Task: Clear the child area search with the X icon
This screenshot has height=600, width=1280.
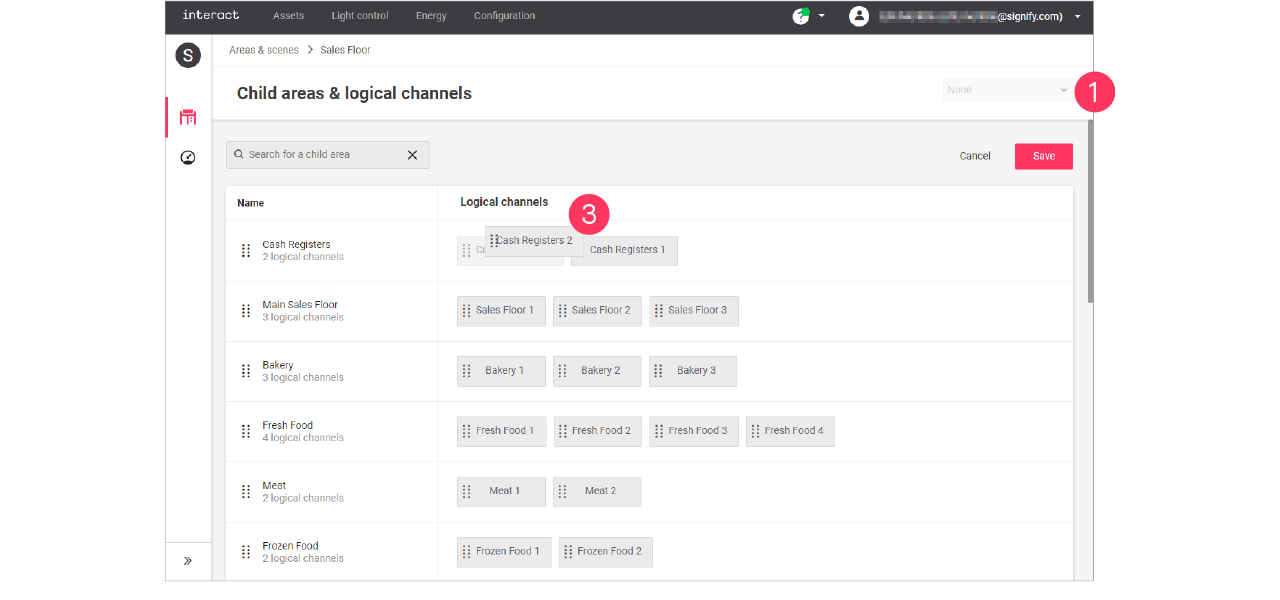Action: (x=412, y=155)
